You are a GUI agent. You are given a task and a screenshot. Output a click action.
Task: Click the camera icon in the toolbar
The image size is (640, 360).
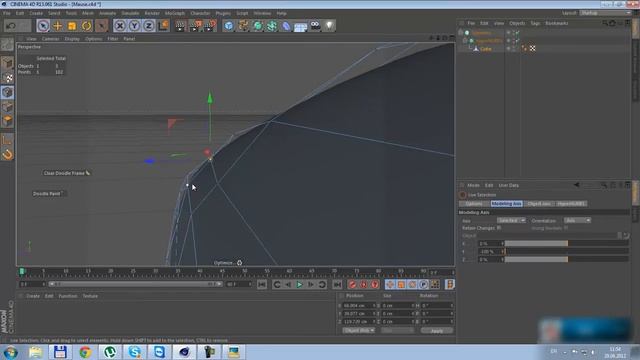(x=315, y=26)
